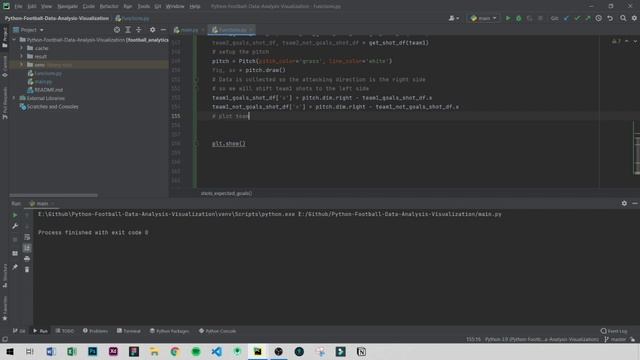Close the functions.py editor tab
This screenshot has height=360, width=640.
click(x=251, y=30)
